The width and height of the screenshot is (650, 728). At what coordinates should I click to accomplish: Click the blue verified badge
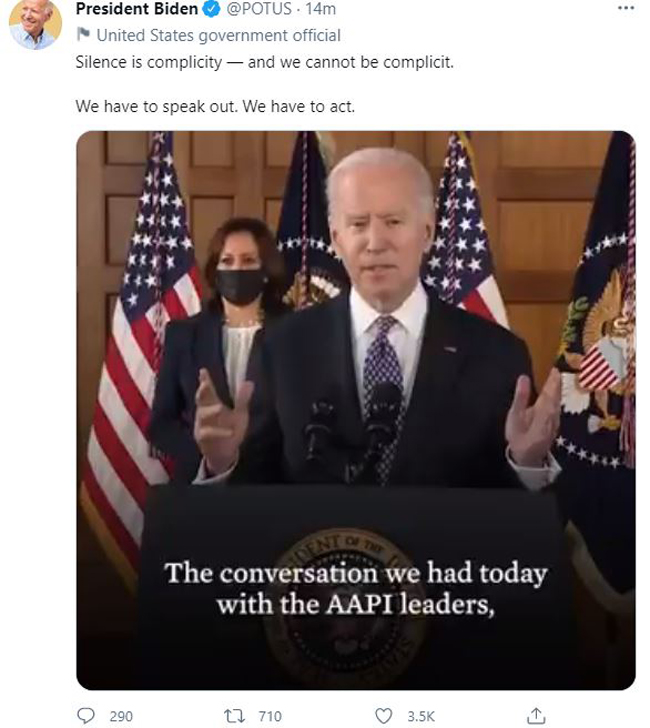click(x=212, y=8)
